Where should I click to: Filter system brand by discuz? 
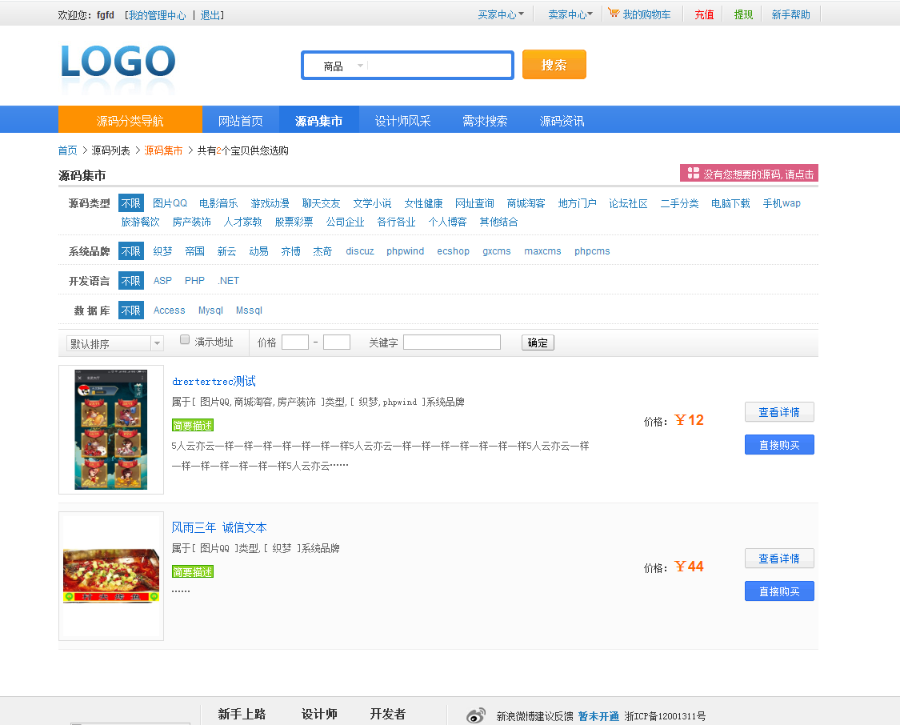pyautogui.click(x=360, y=251)
